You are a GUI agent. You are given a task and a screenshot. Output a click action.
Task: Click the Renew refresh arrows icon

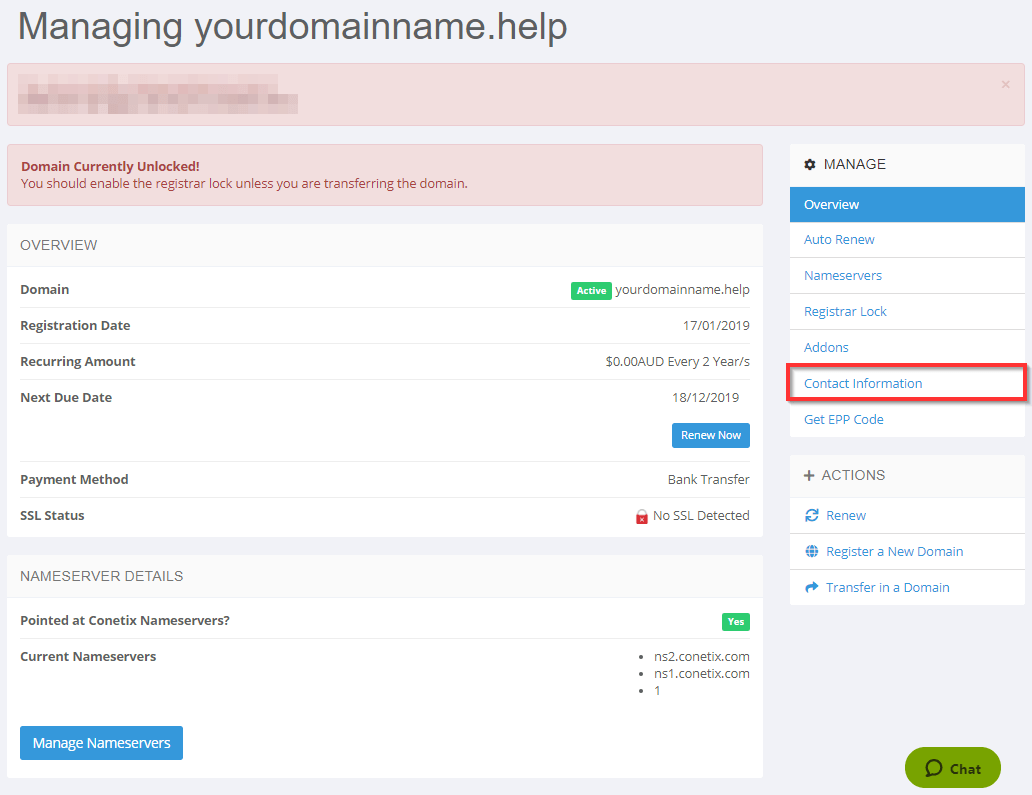point(812,516)
